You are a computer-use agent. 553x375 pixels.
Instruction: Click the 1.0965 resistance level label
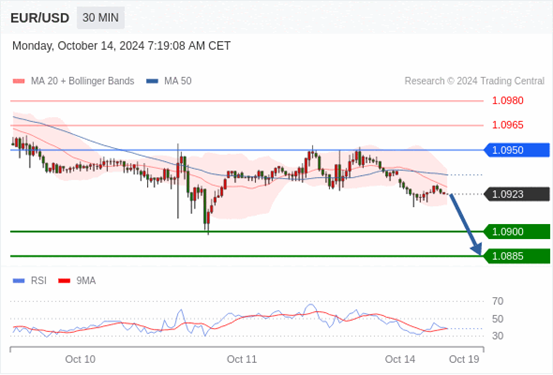[508, 125]
